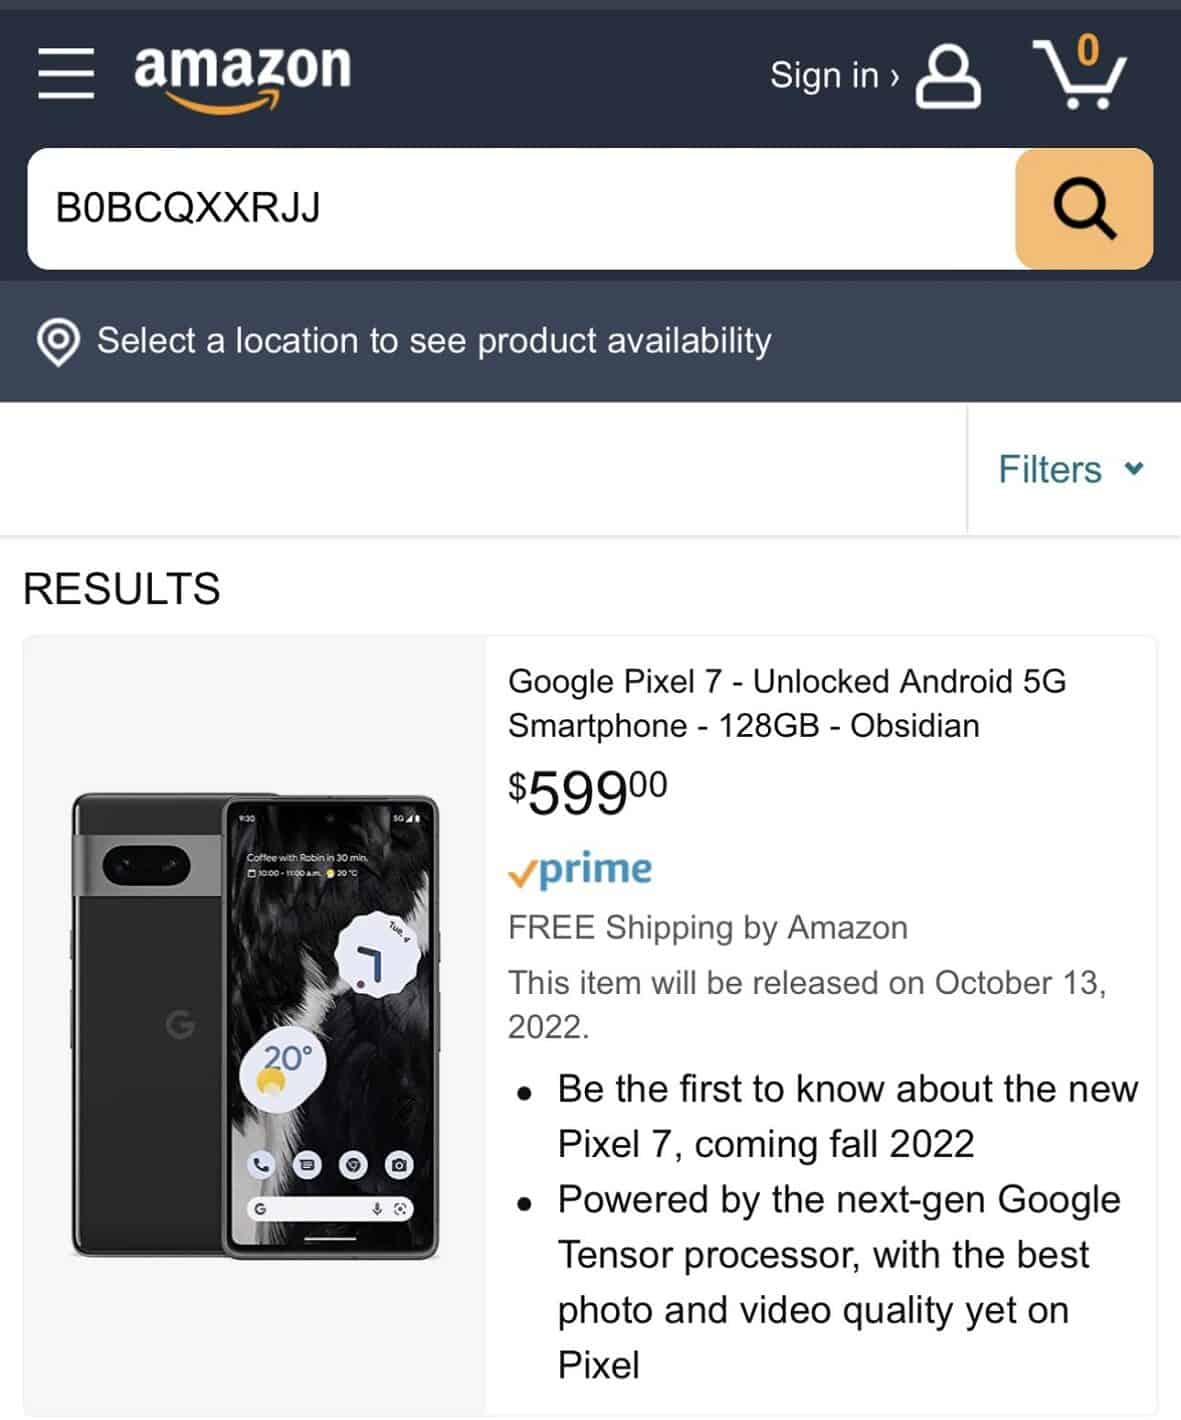Tap the chevron beside Filters

[x=1133, y=468]
